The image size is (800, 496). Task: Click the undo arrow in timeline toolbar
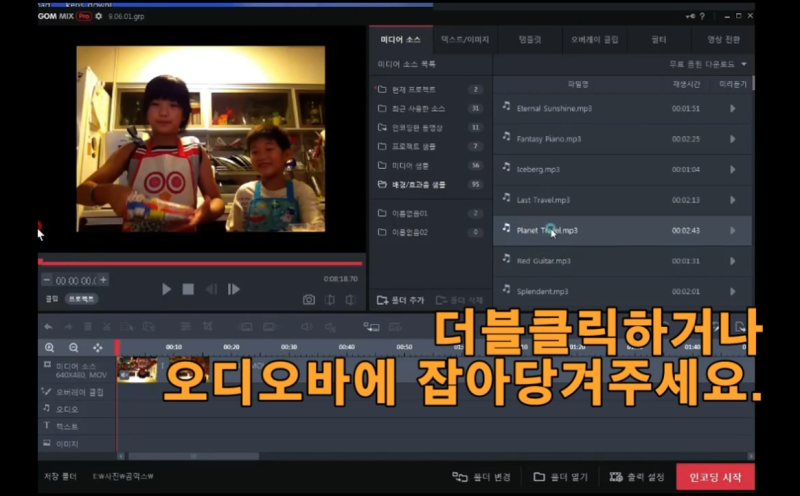pyautogui.click(x=48, y=327)
